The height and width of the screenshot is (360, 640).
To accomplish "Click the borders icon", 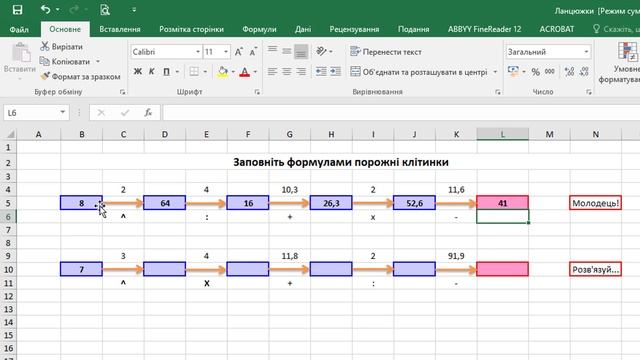I will (194, 71).
